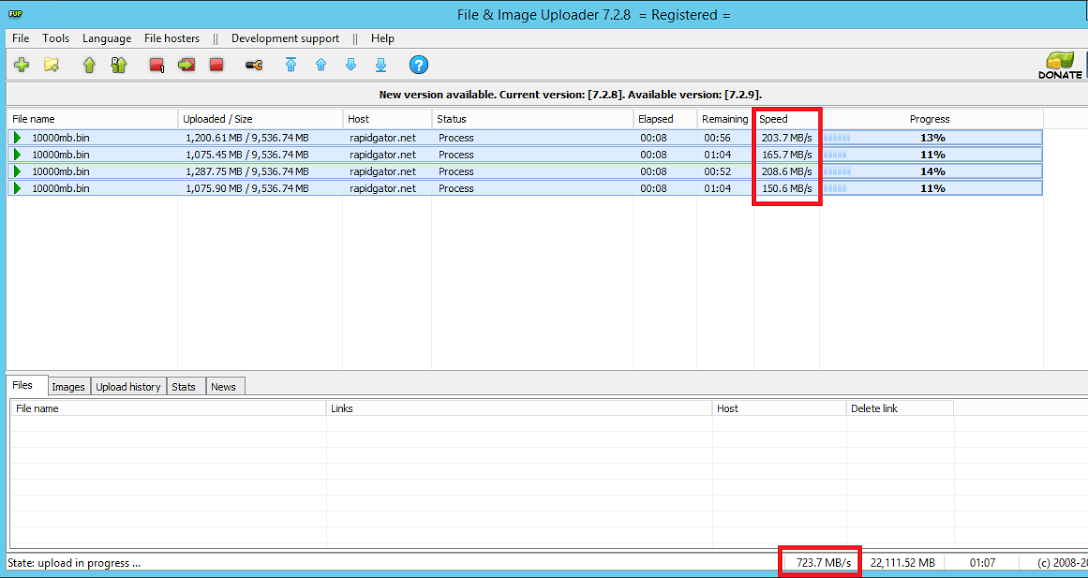Open the Development support menu

(x=285, y=38)
